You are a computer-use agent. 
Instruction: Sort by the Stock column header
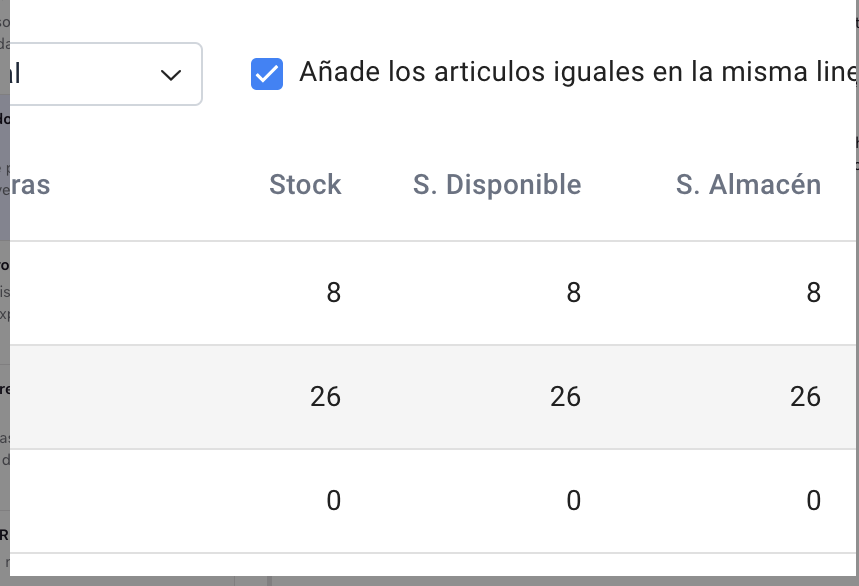(x=305, y=185)
